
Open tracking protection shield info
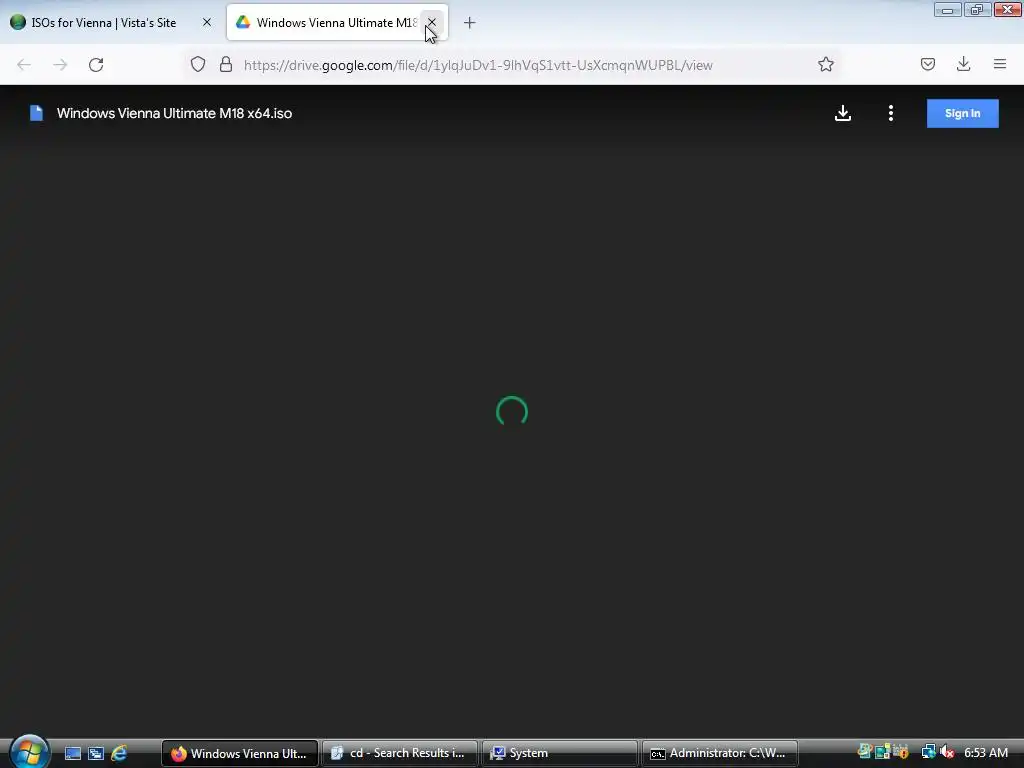coord(198,64)
